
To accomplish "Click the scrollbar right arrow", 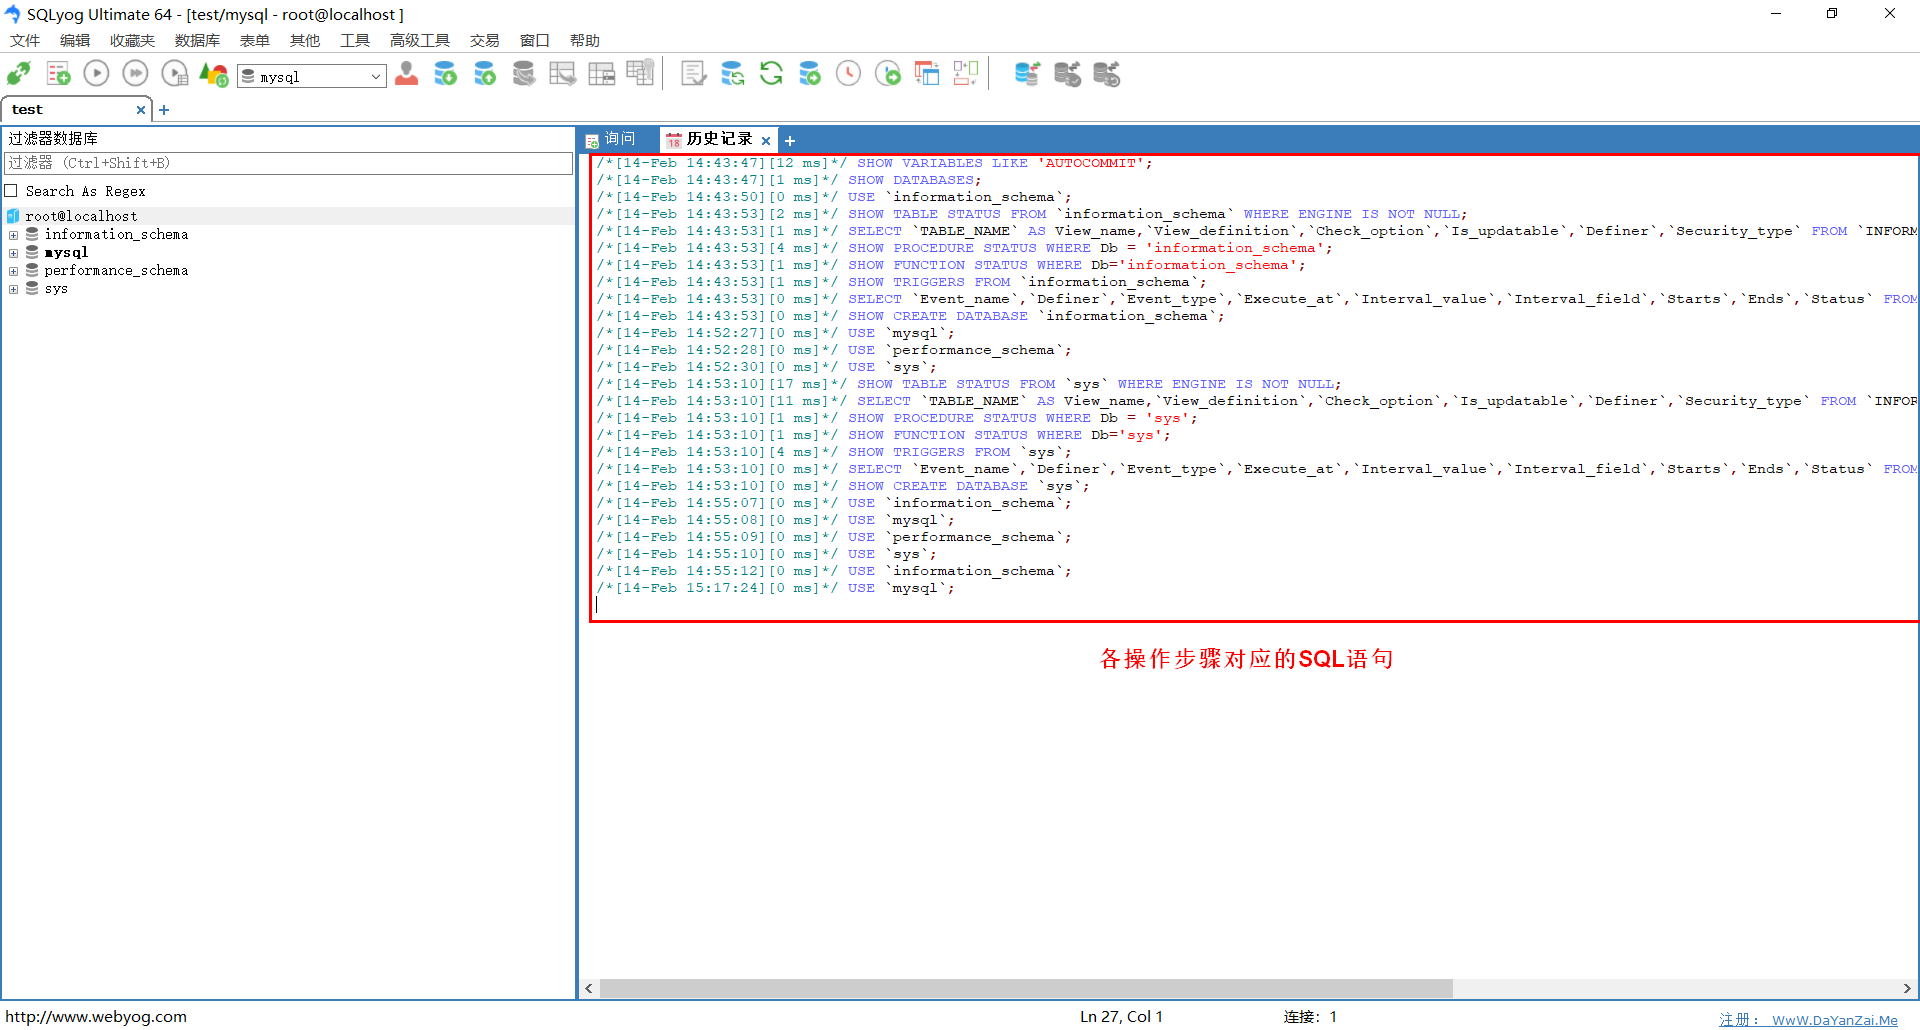I will [1907, 988].
